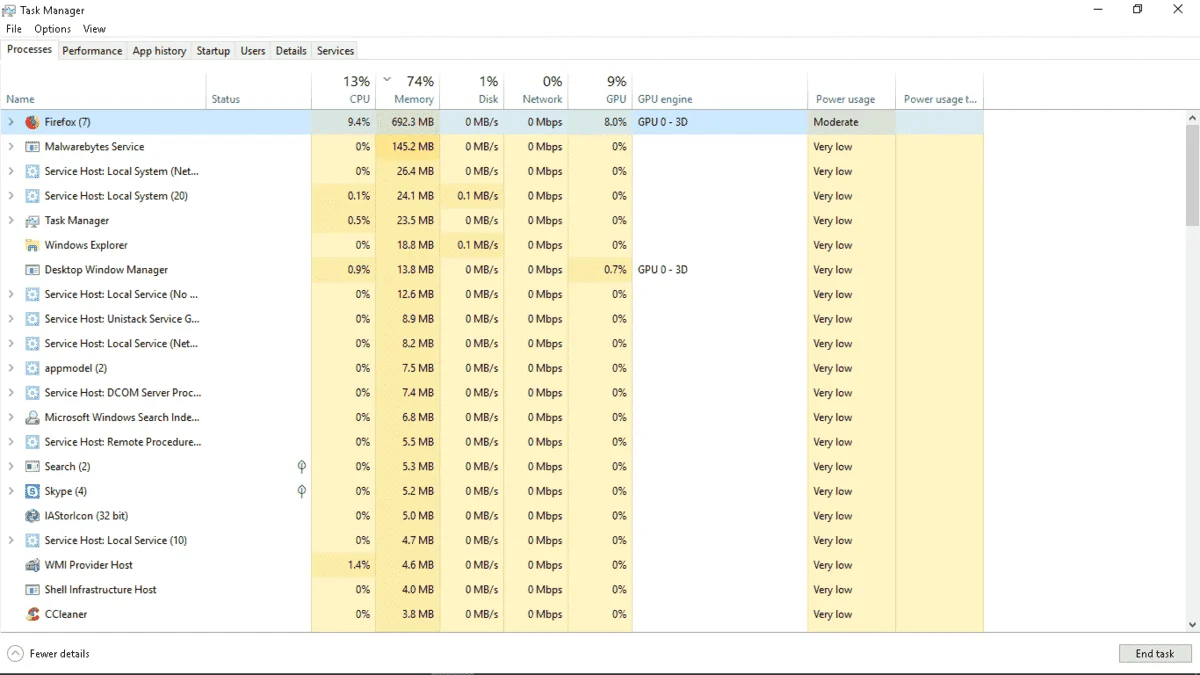Click the Task Manager process icon
1200x675 pixels.
tap(32, 221)
